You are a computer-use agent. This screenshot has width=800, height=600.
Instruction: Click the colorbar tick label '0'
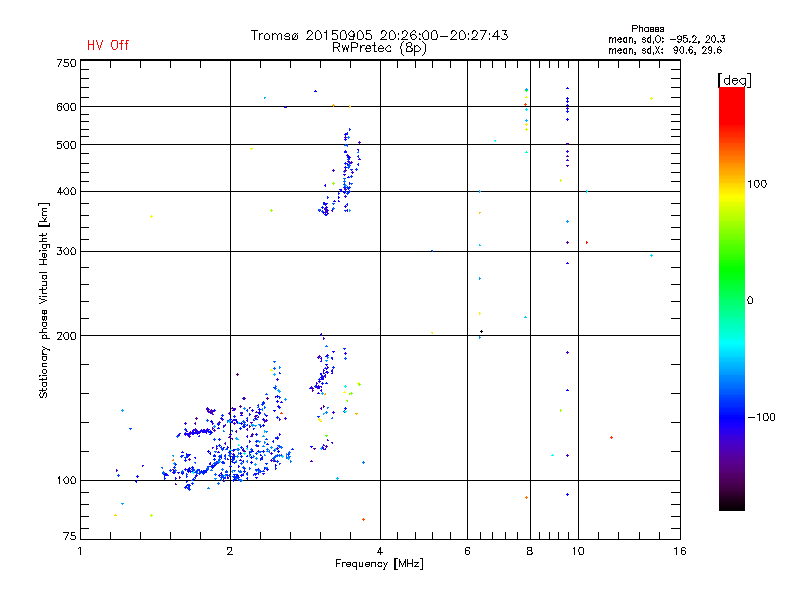click(x=750, y=301)
